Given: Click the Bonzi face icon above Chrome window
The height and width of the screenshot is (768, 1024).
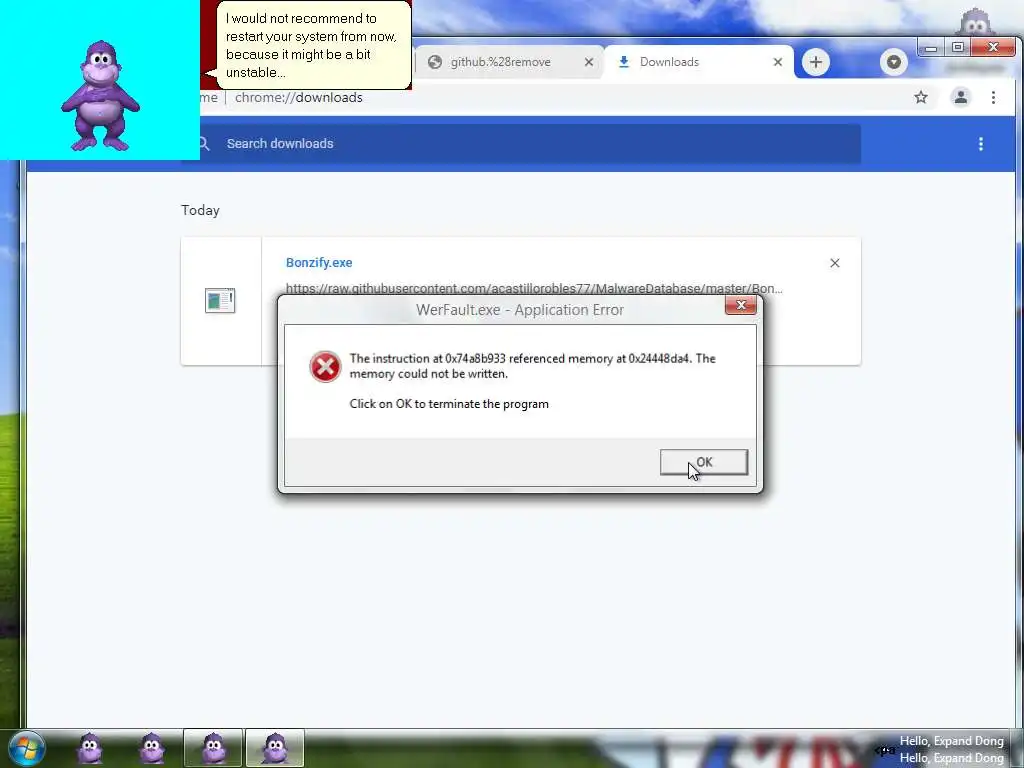Looking at the screenshot, I should [975, 22].
